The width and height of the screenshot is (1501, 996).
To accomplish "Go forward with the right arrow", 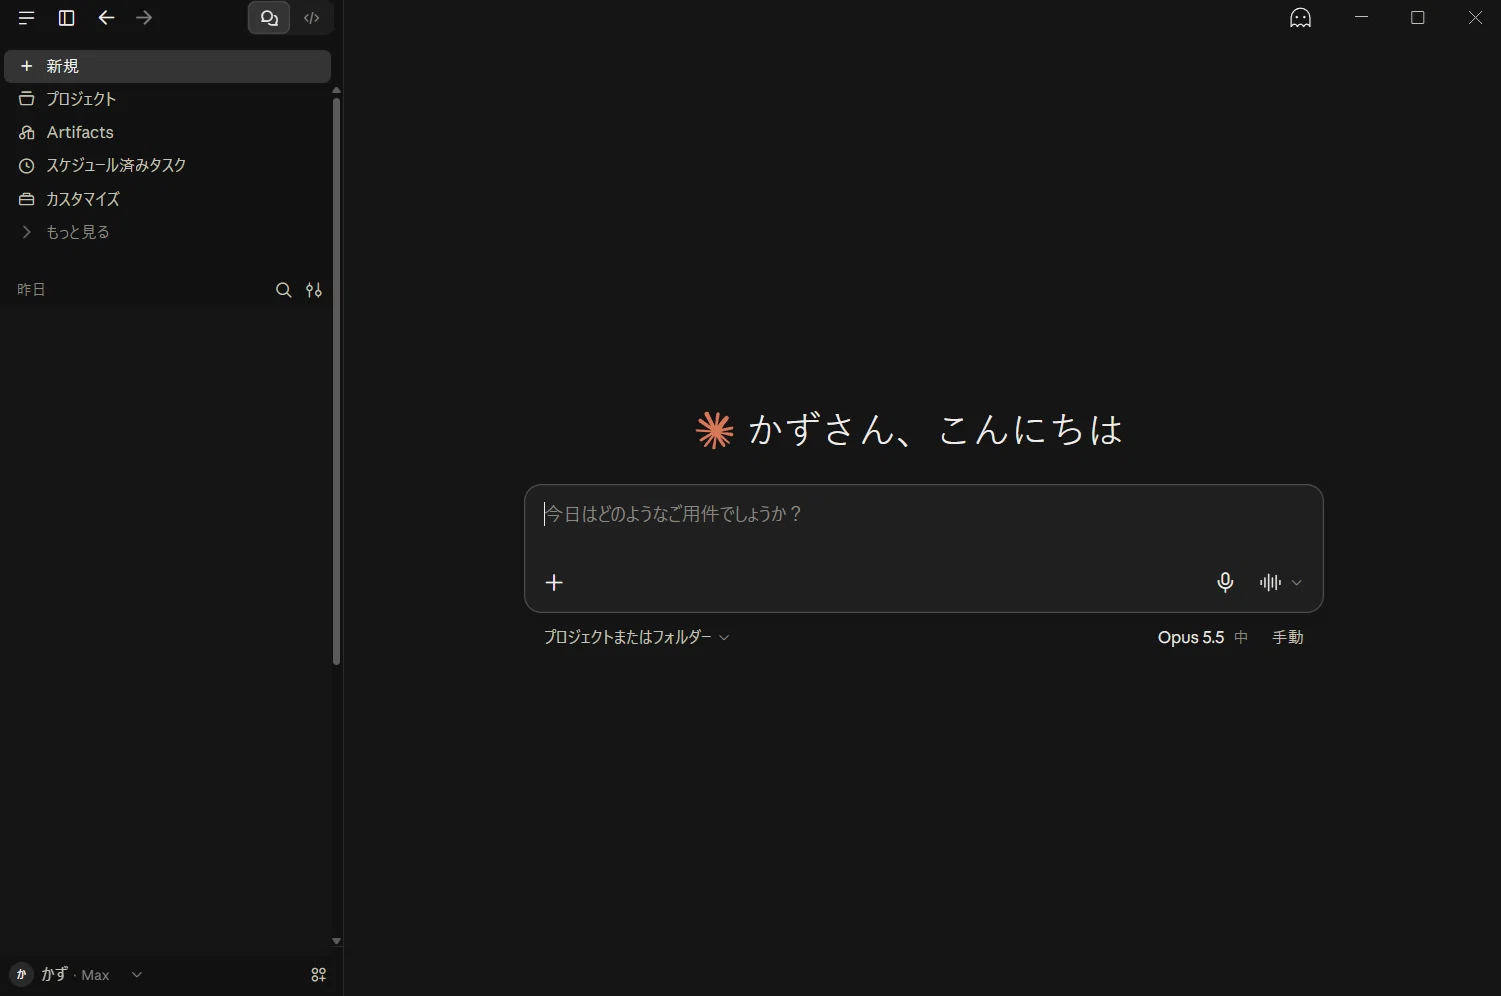I will click(144, 18).
